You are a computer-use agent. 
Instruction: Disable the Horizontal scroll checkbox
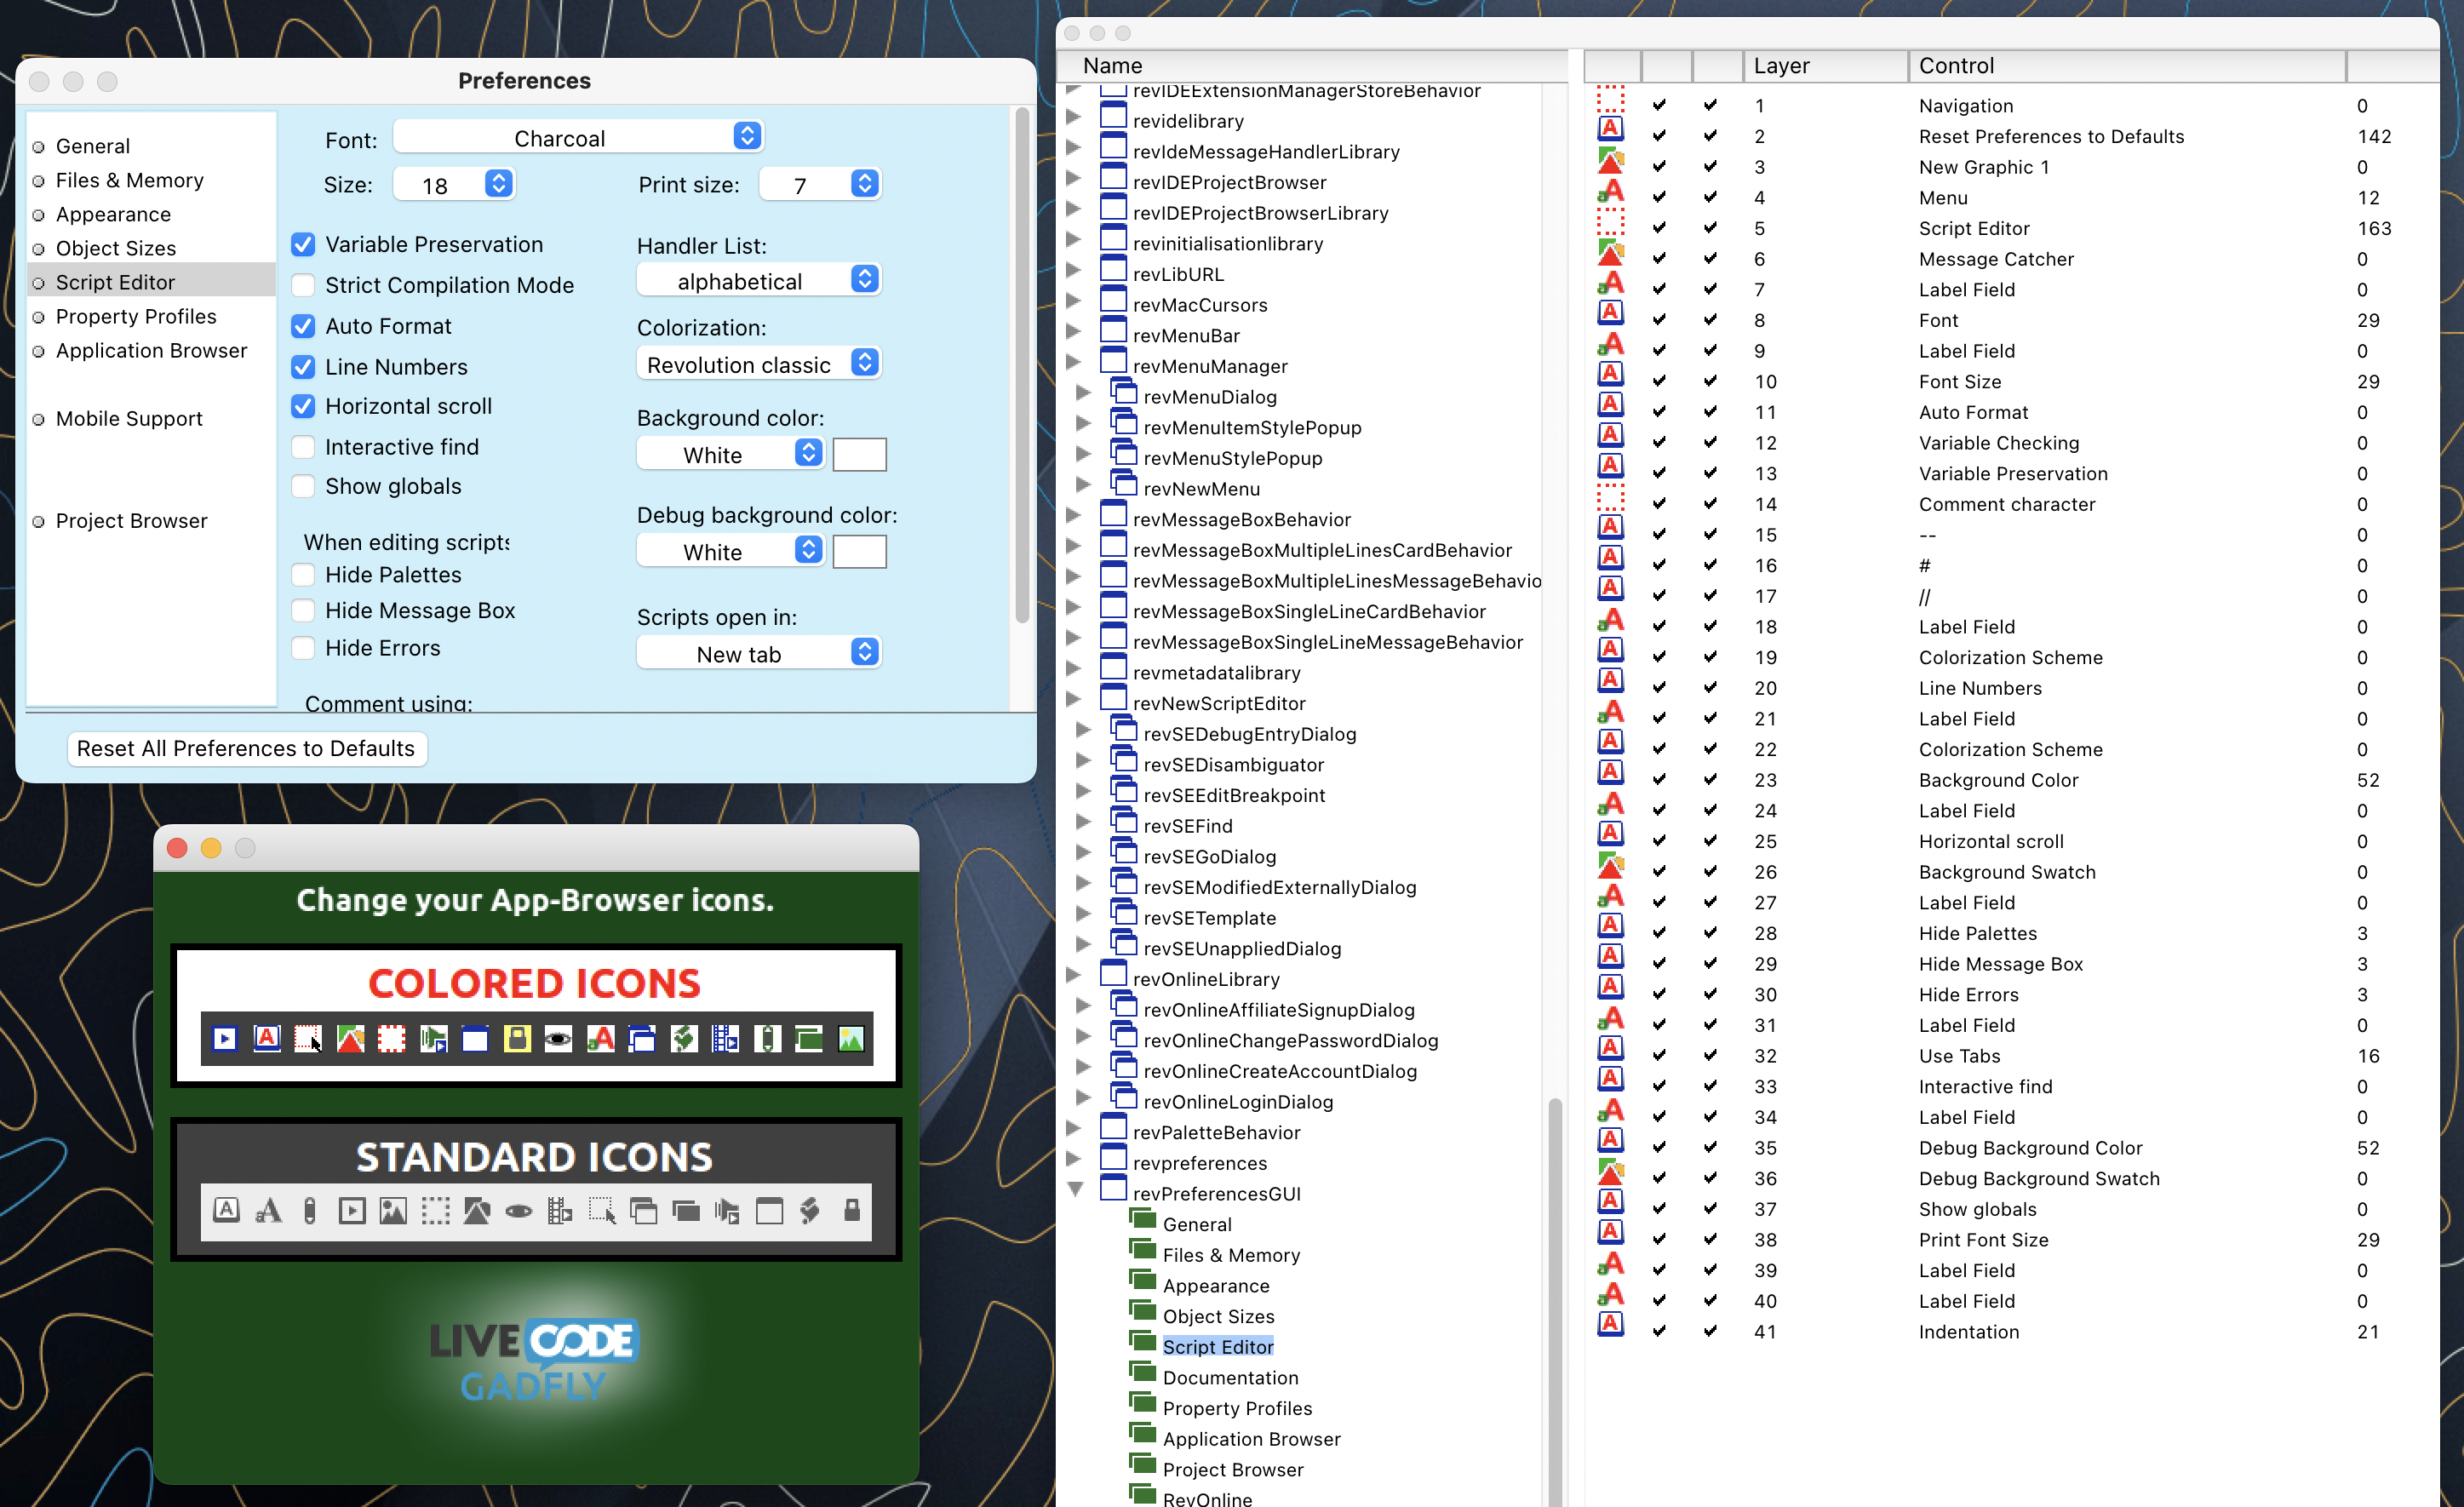coord(303,406)
